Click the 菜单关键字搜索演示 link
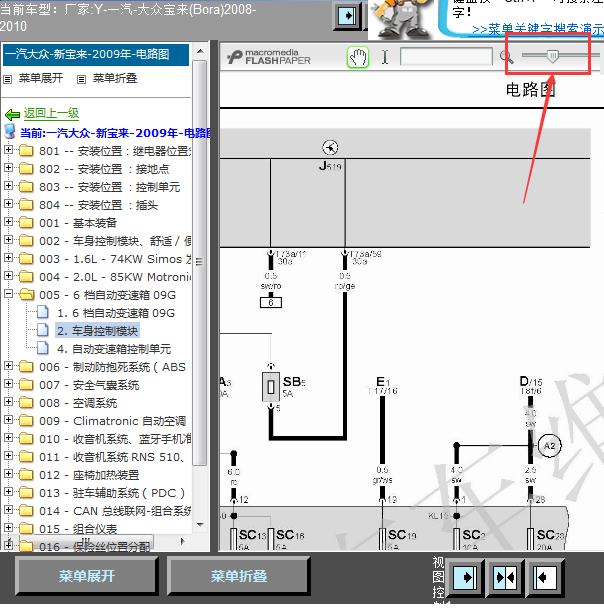Screen dimensions: 604x613 click(538, 29)
